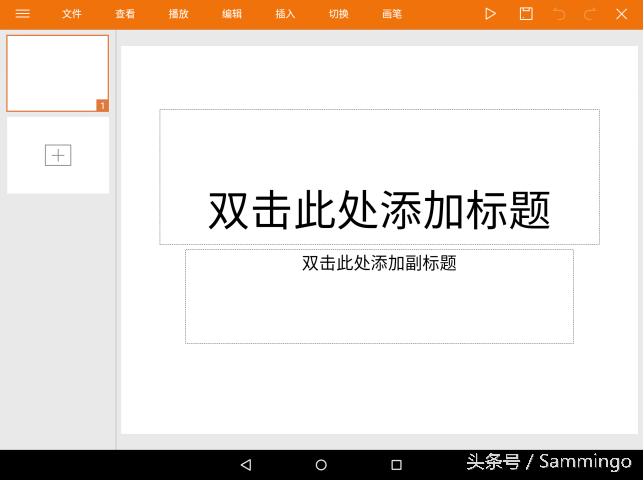
Task: Start slideshow with the play icon
Action: 490,14
